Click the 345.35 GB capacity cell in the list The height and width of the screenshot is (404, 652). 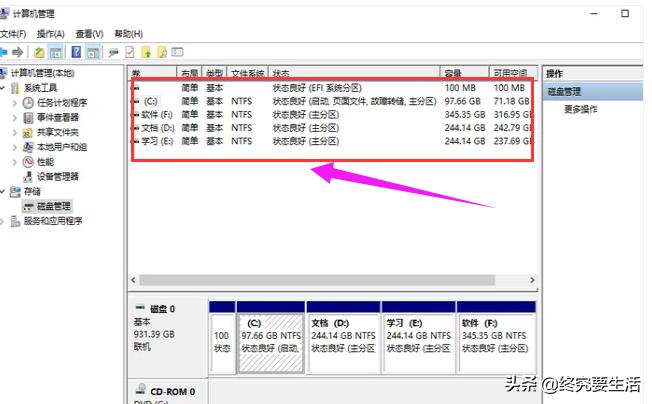pyautogui.click(x=465, y=115)
